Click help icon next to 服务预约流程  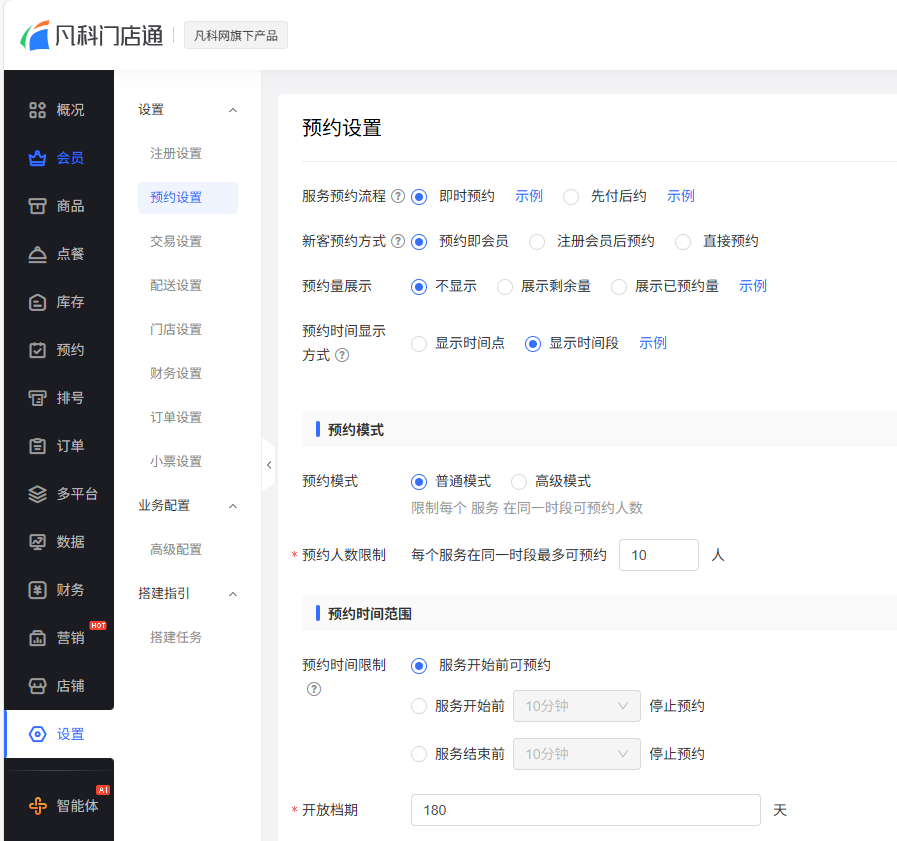398,197
